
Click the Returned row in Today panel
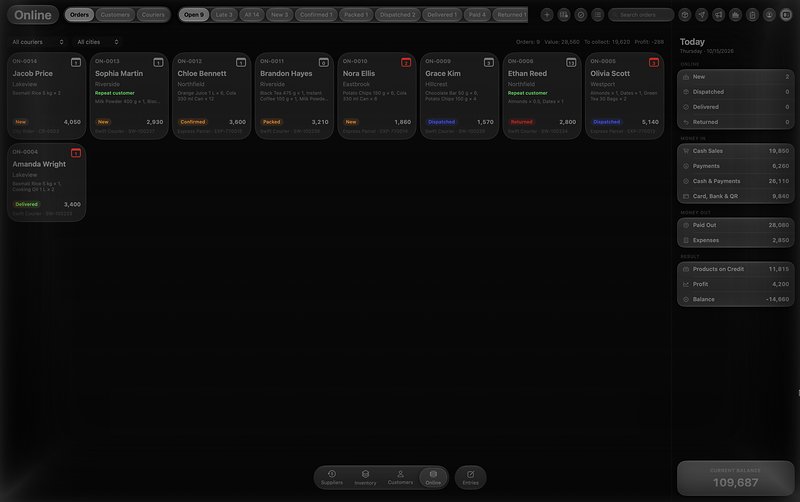pos(735,122)
